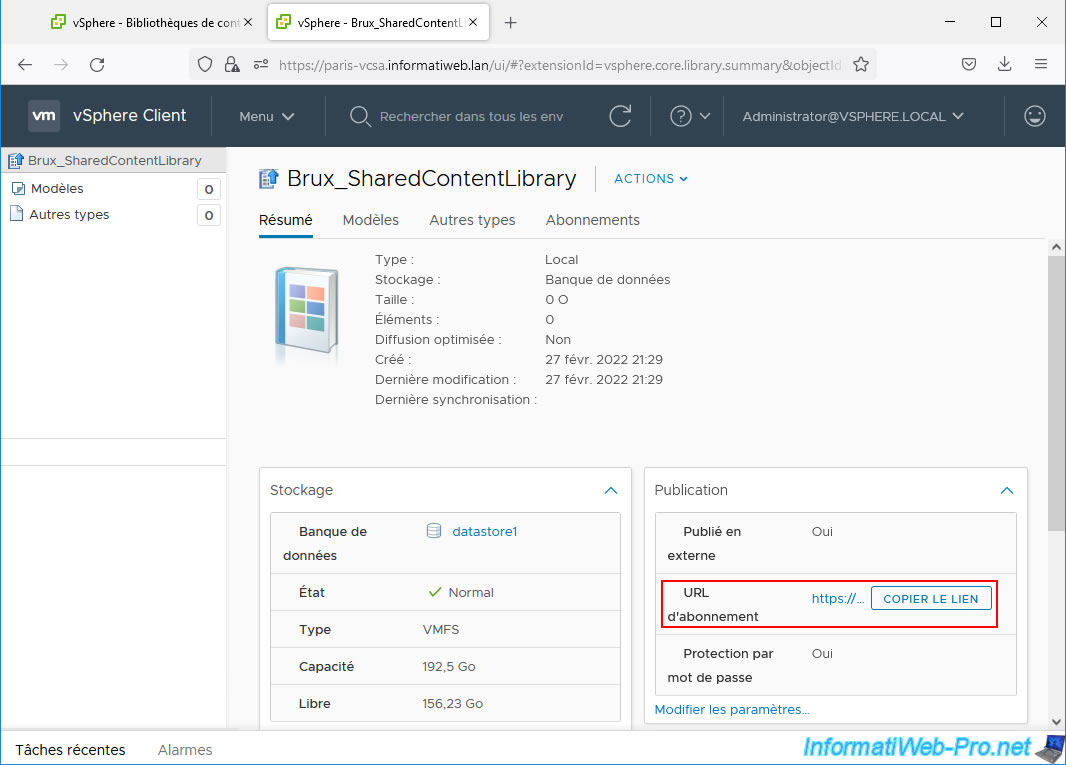
Task: Open the Firefox hamburger menu
Action: coord(1040,65)
